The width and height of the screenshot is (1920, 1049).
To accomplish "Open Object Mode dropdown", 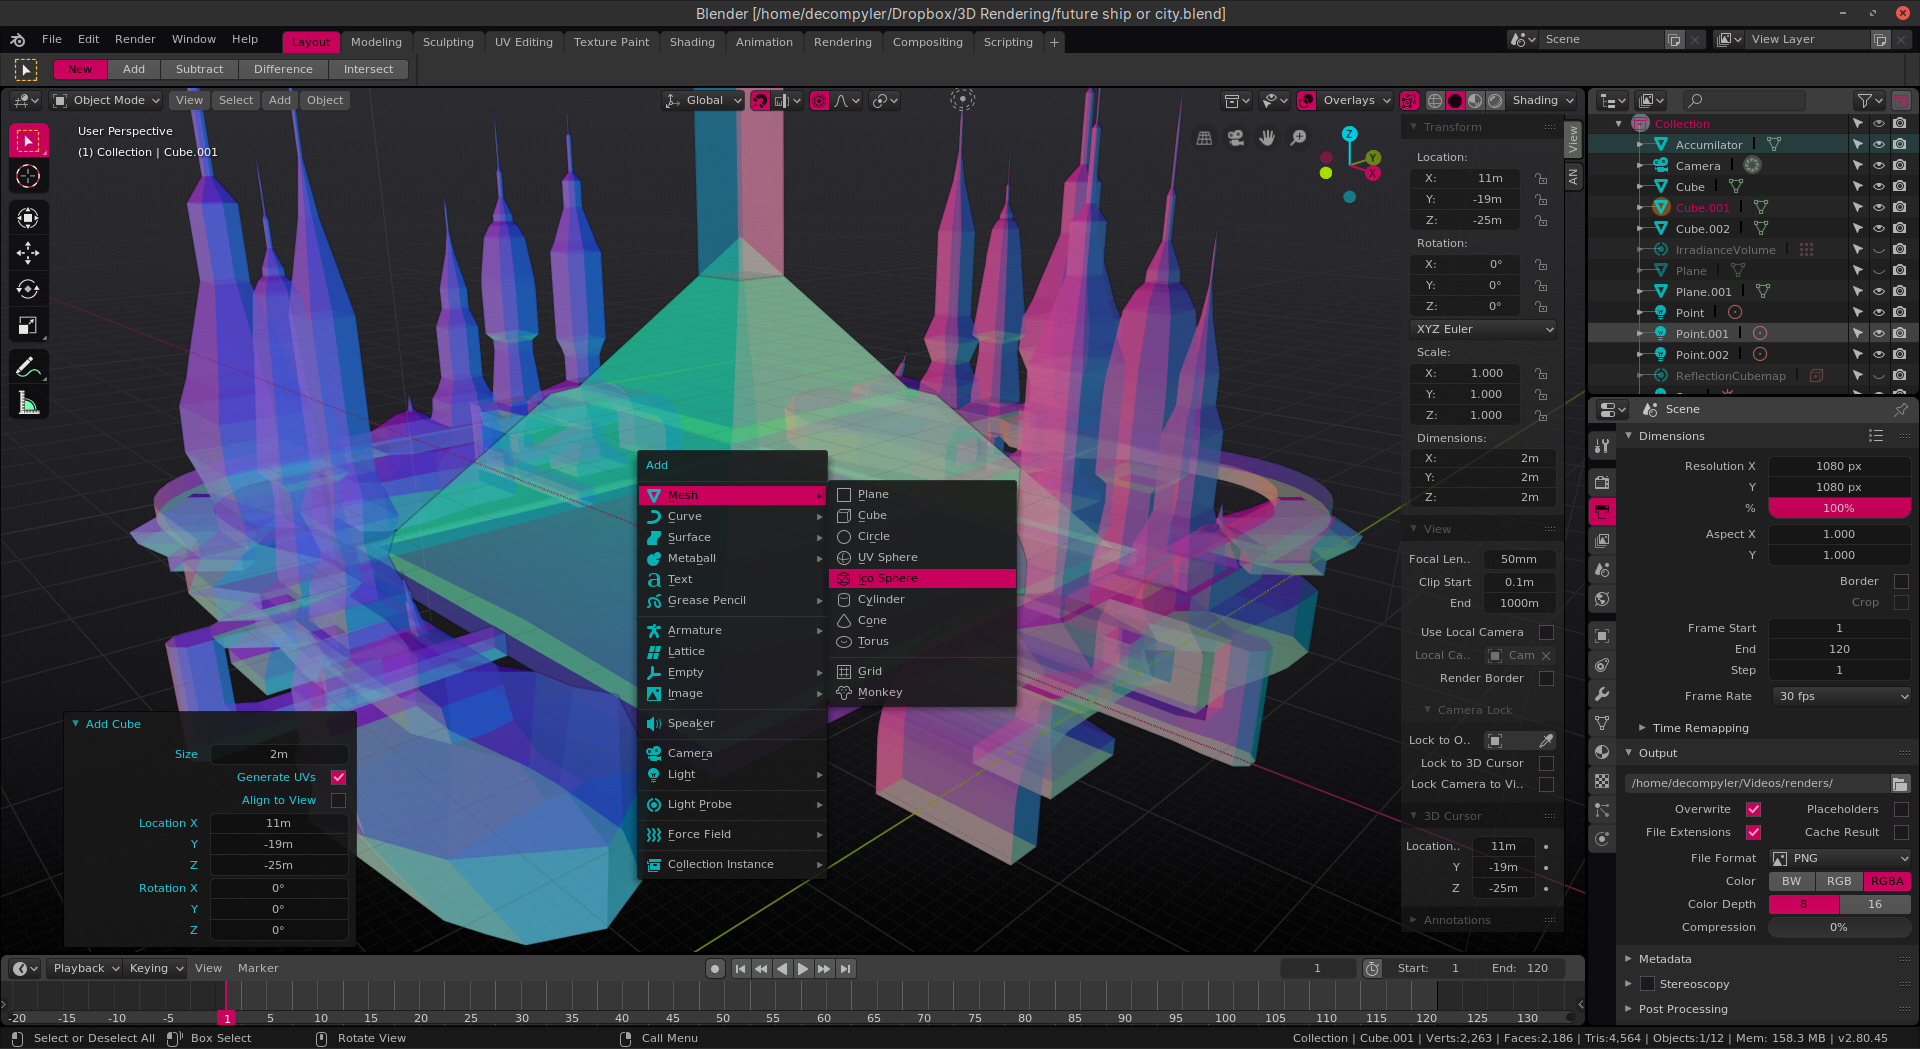I will coord(106,100).
